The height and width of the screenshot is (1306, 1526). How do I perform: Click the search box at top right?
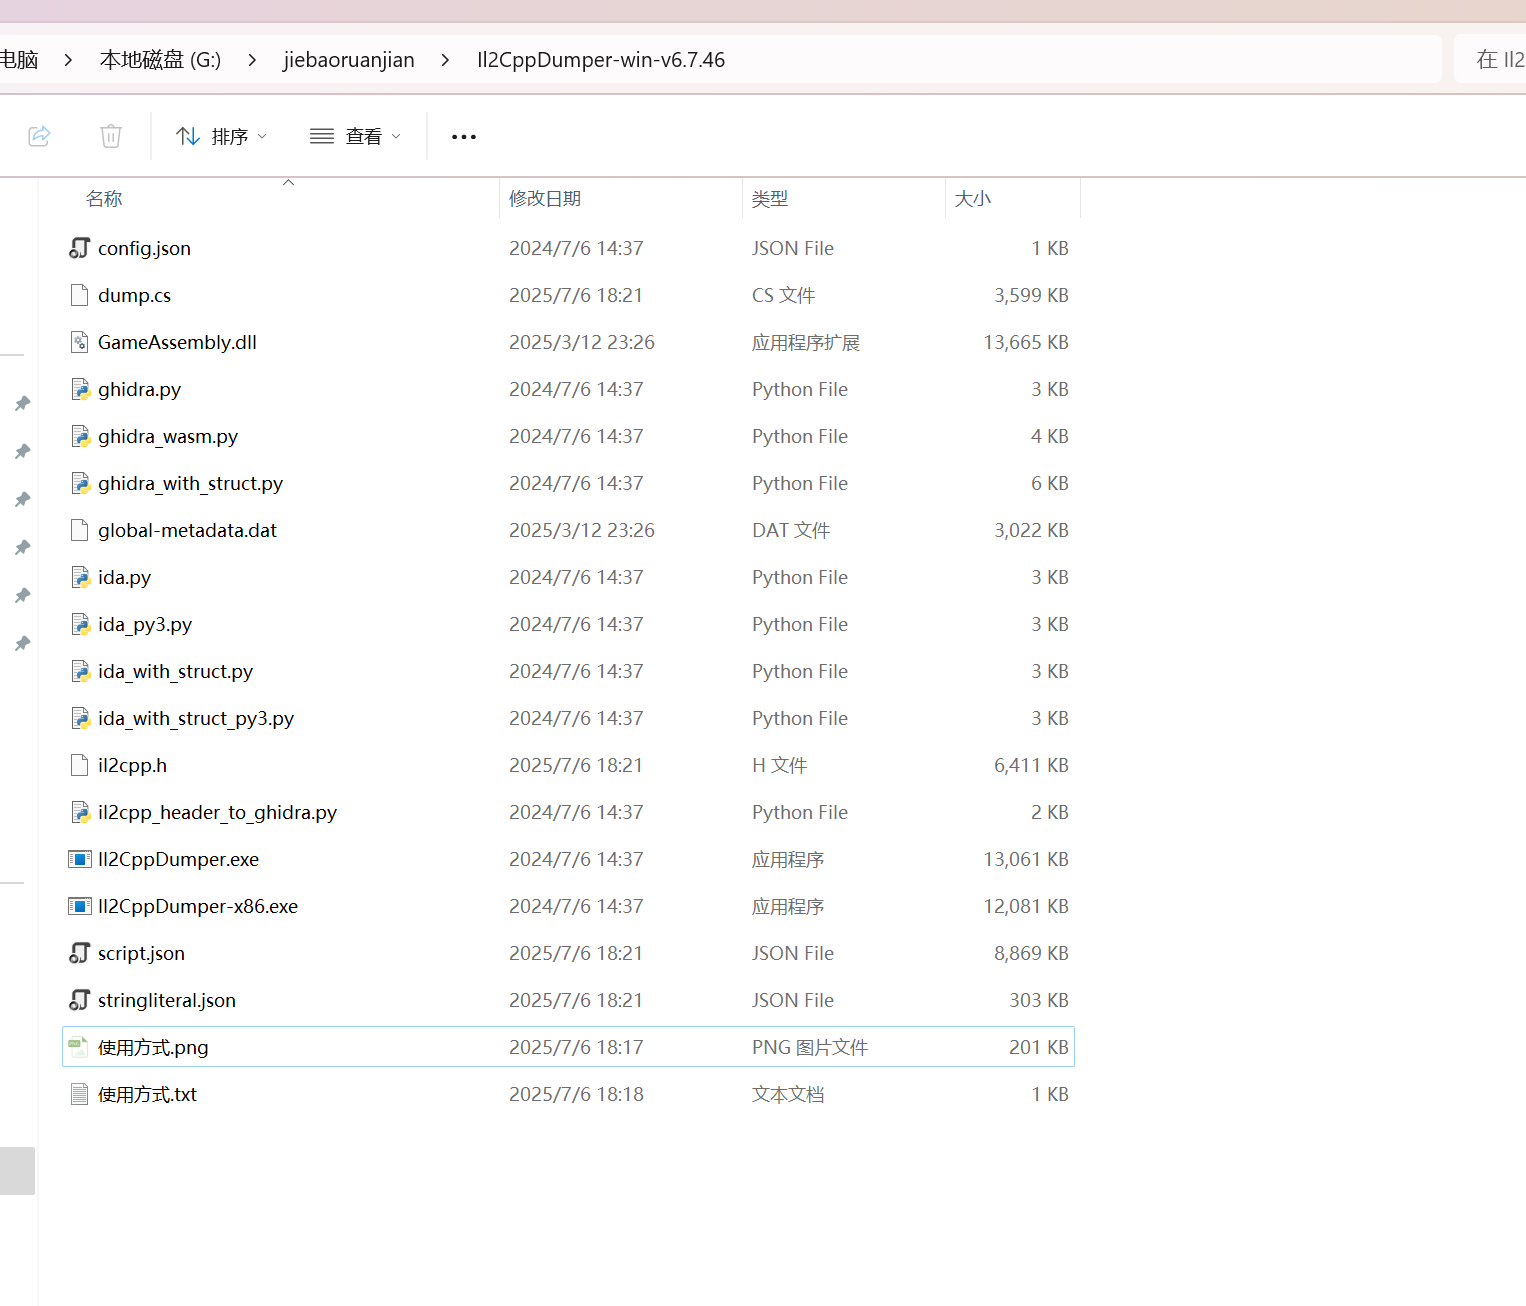[x=1490, y=60]
